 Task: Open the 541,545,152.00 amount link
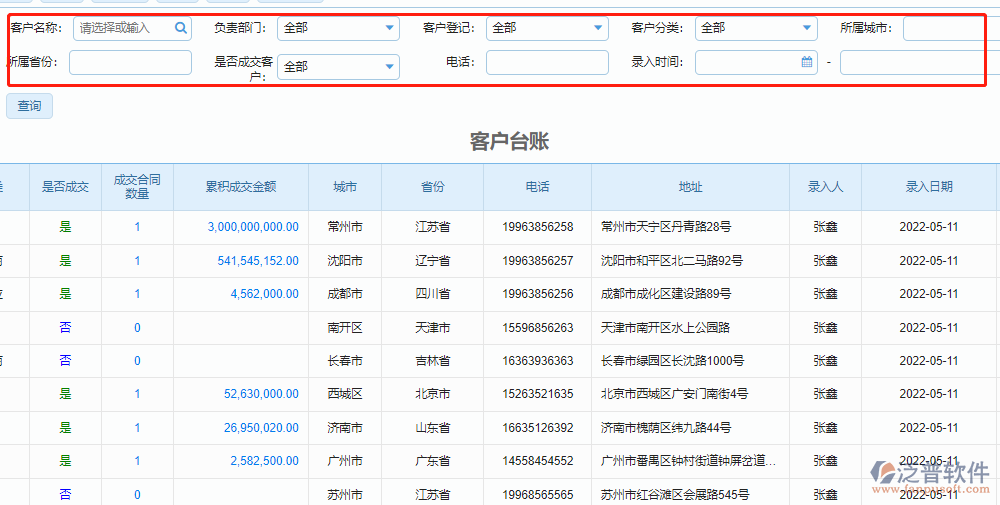257,261
